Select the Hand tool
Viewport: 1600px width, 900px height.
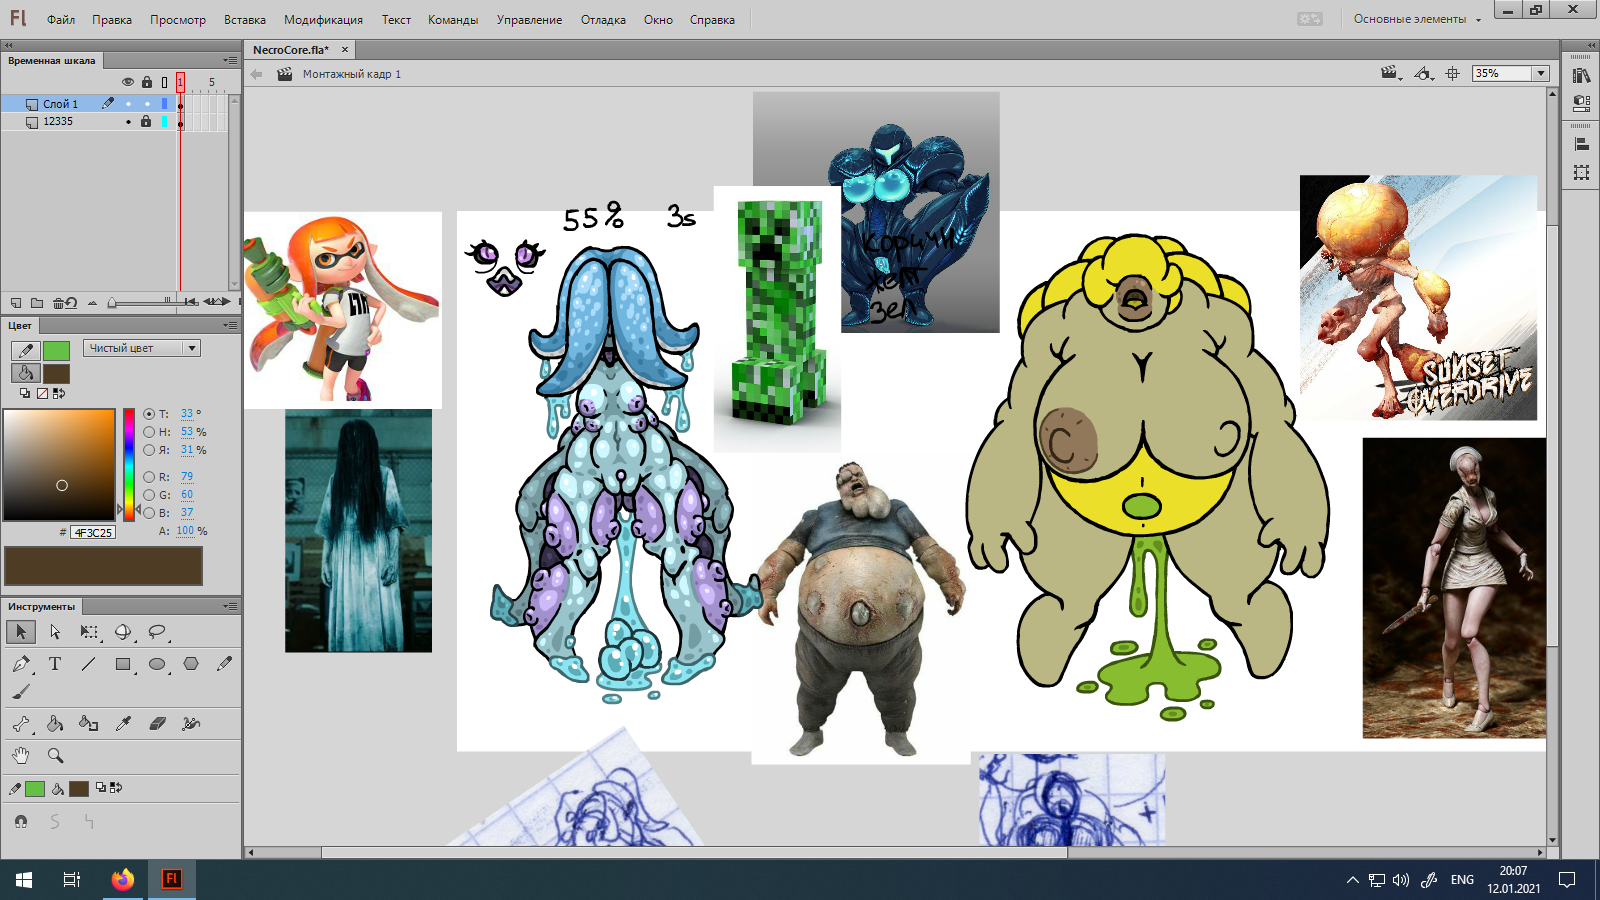[21, 756]
